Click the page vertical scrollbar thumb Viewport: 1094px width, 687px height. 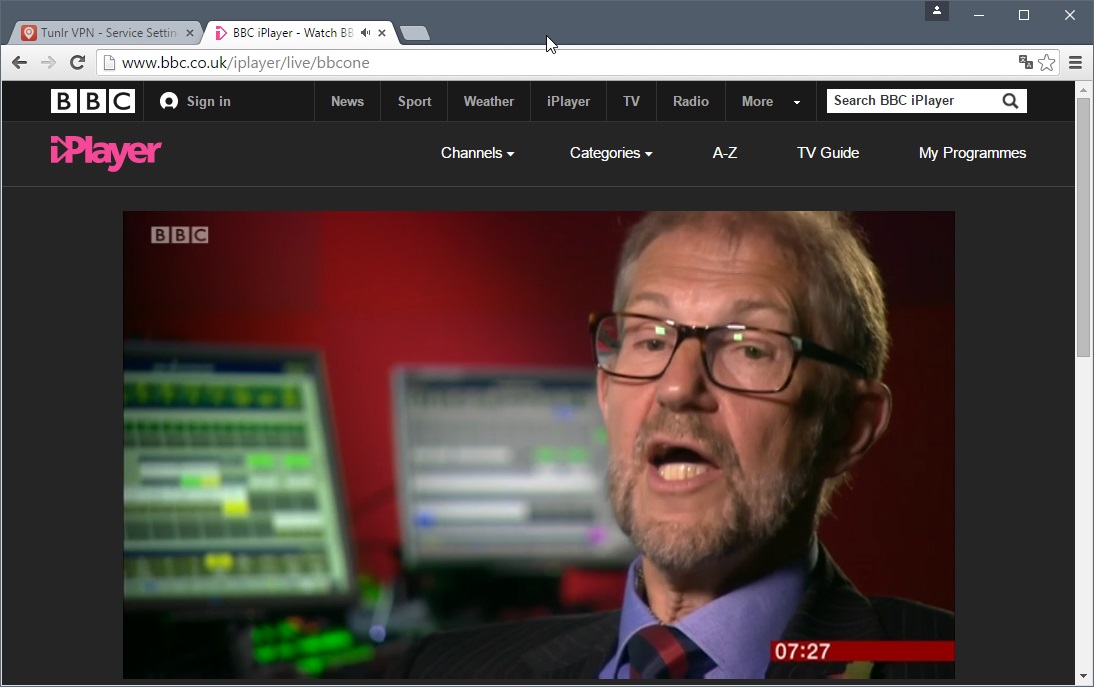(x=1083, y=227)
